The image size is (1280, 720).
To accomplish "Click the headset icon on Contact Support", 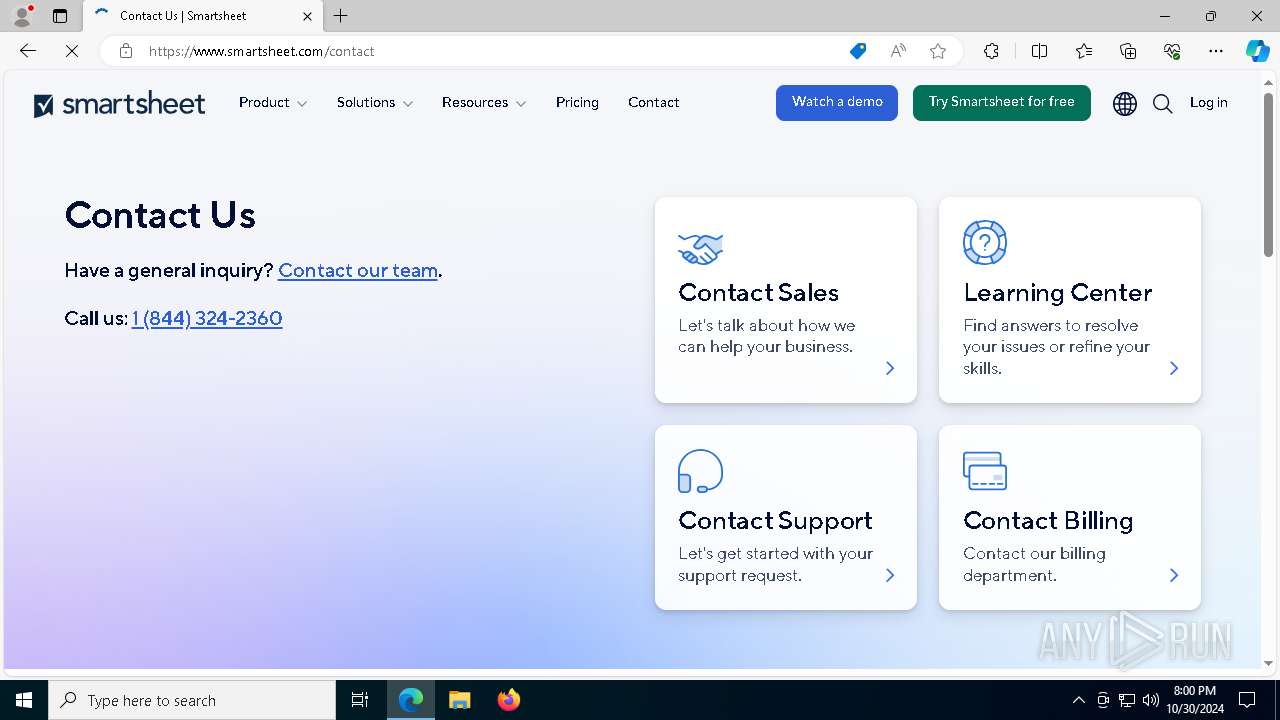I will point(700,471).
